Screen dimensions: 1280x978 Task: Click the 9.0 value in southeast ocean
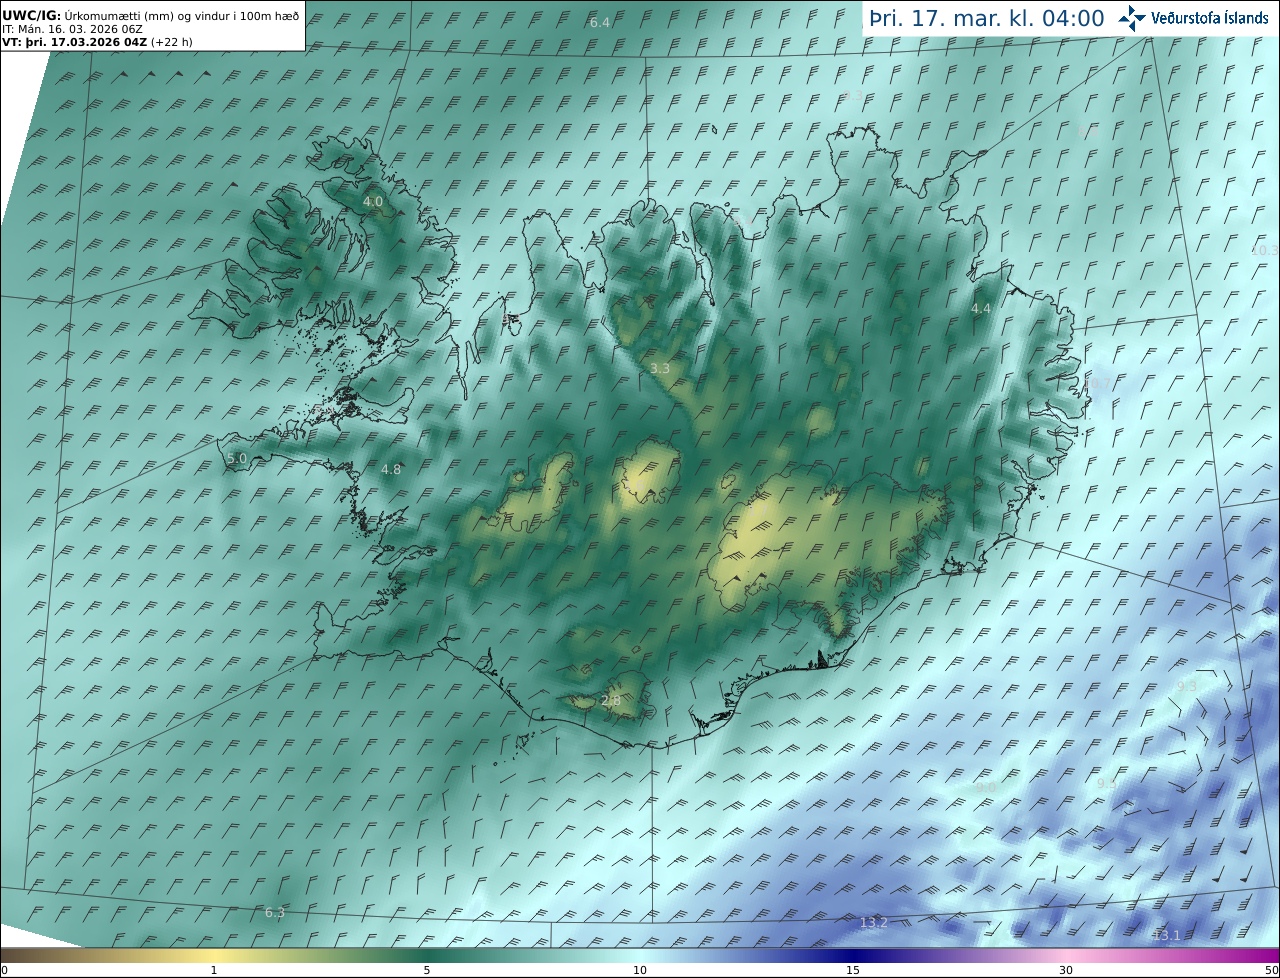point(986,788)
